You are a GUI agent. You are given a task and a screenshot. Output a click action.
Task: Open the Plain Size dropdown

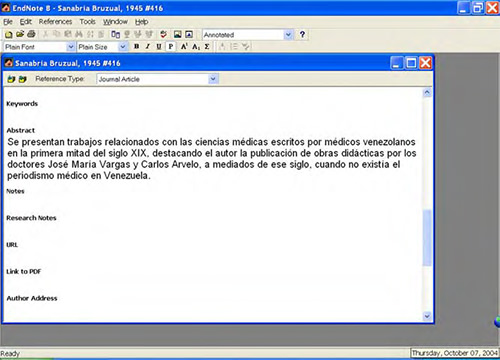(x=123, y=47)
